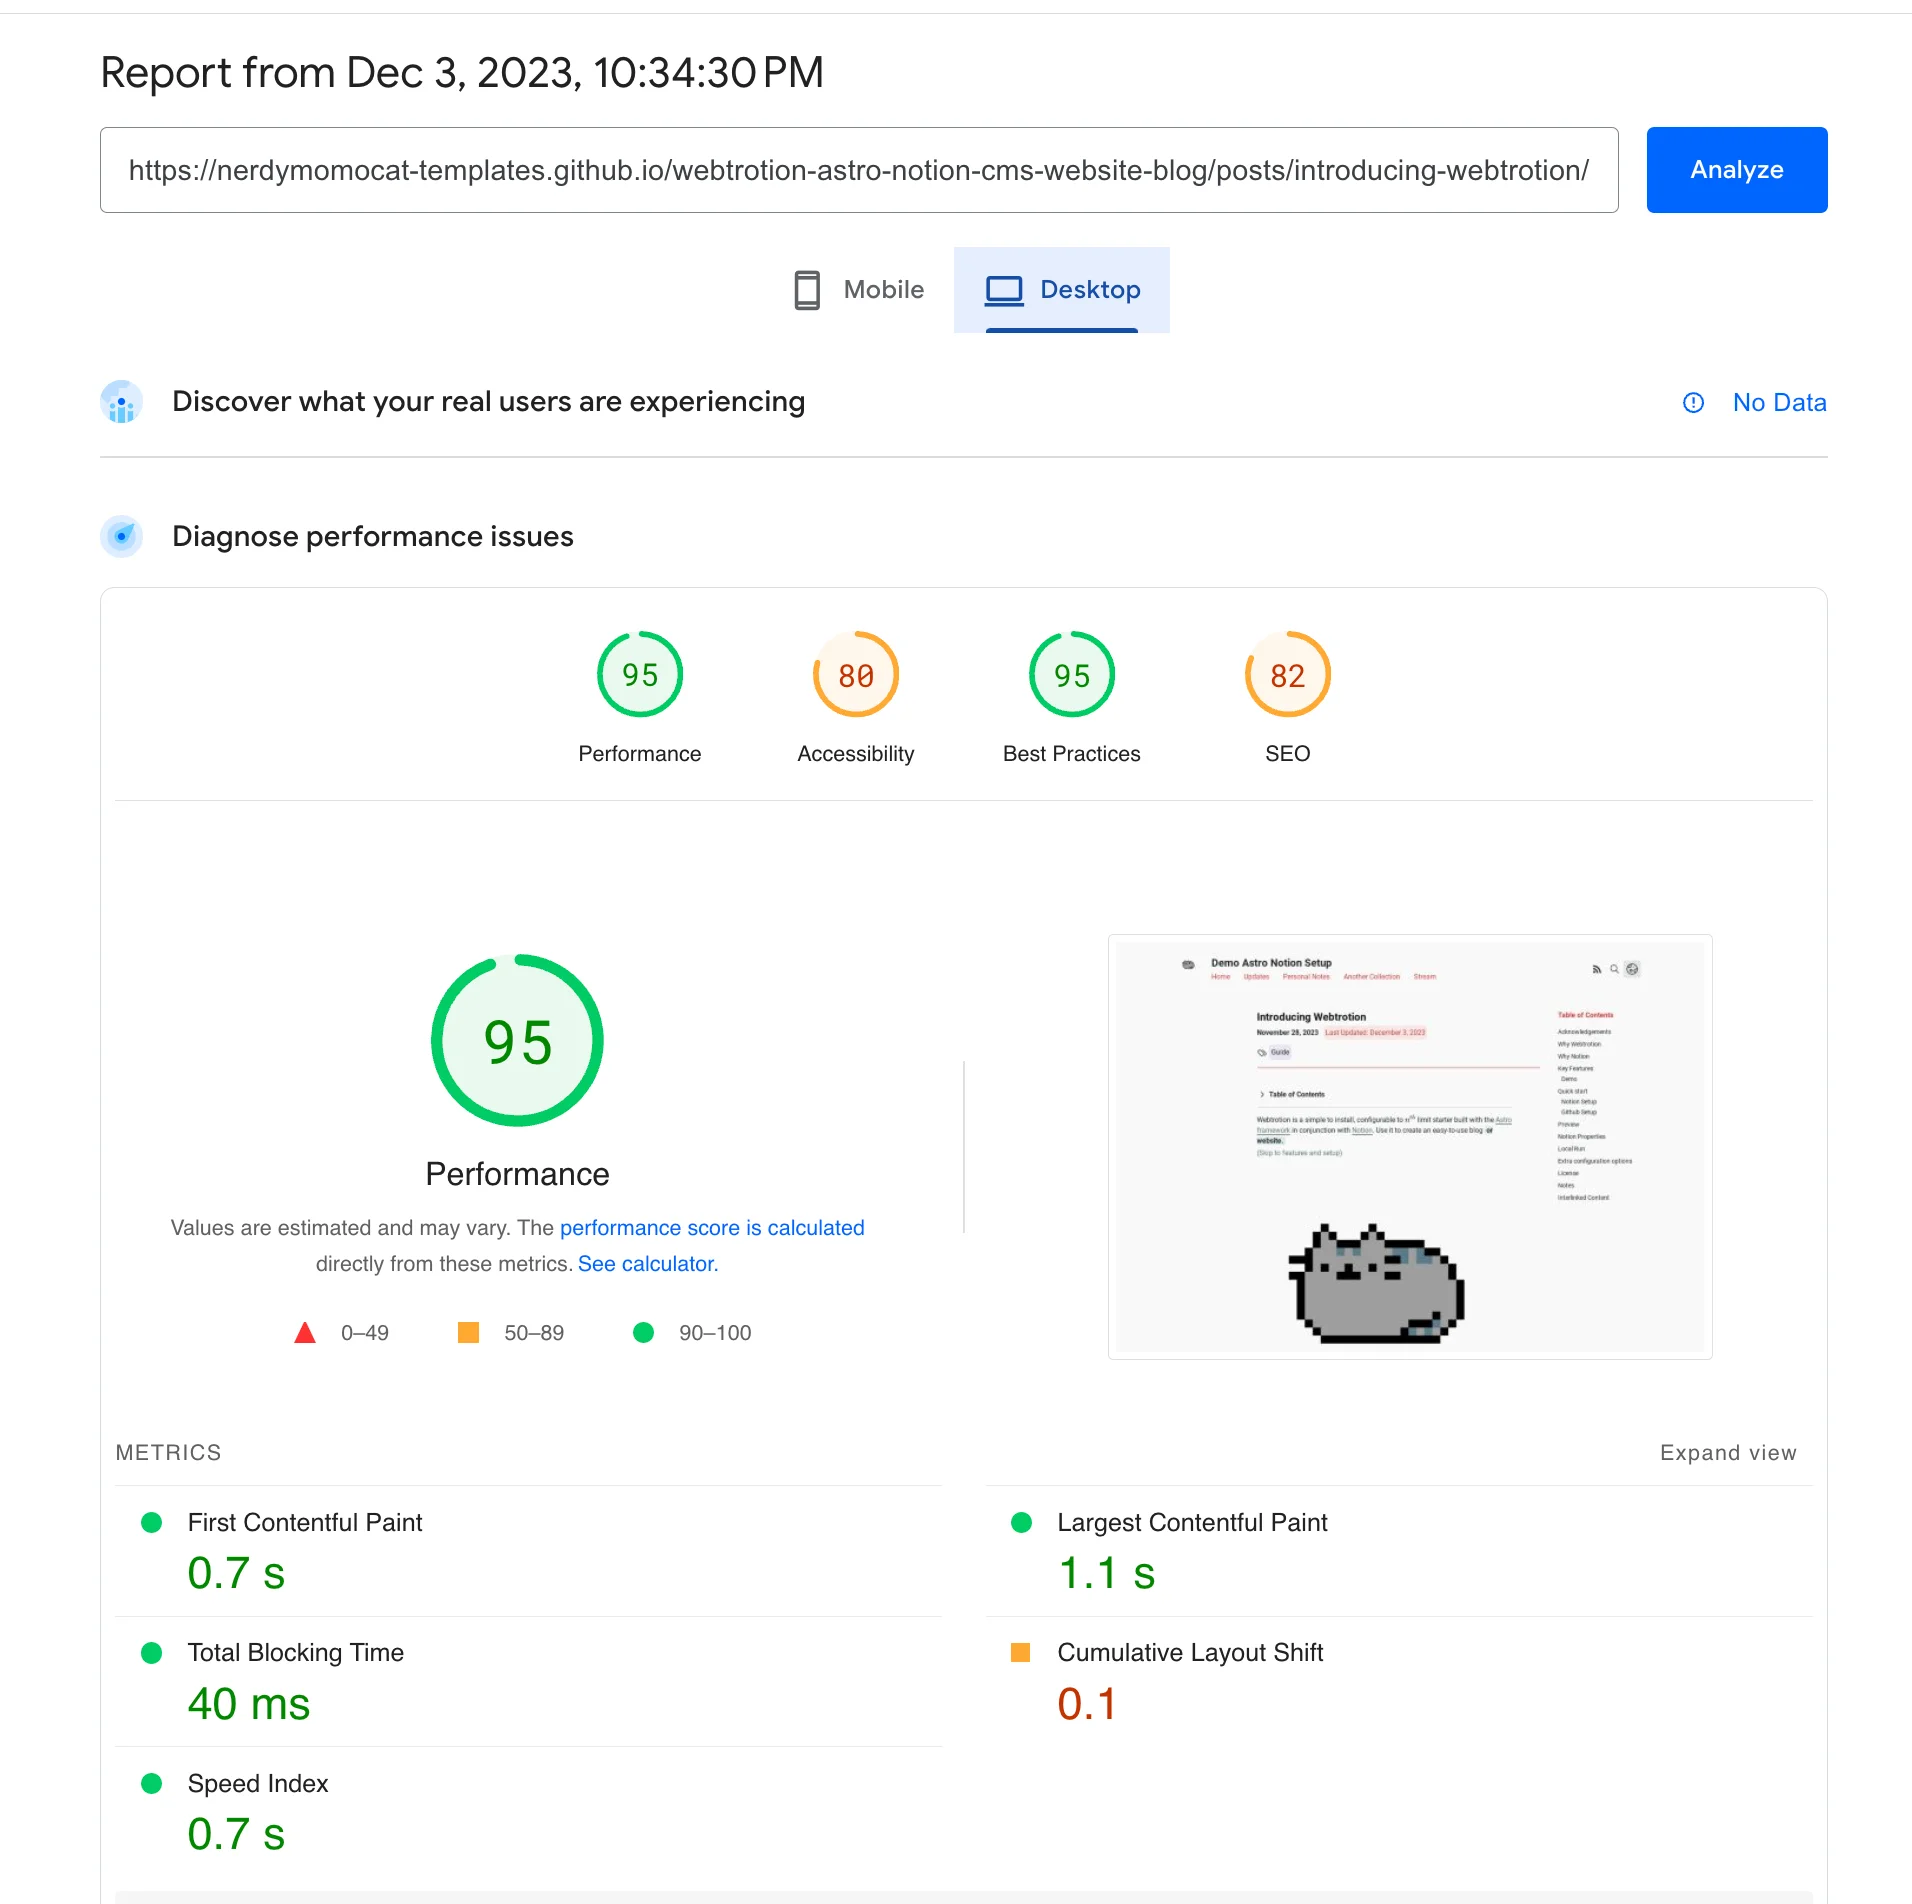Toggle Expand view for metrics
This screenshot has height=1904, width=1912.
coord(1728,1453)
